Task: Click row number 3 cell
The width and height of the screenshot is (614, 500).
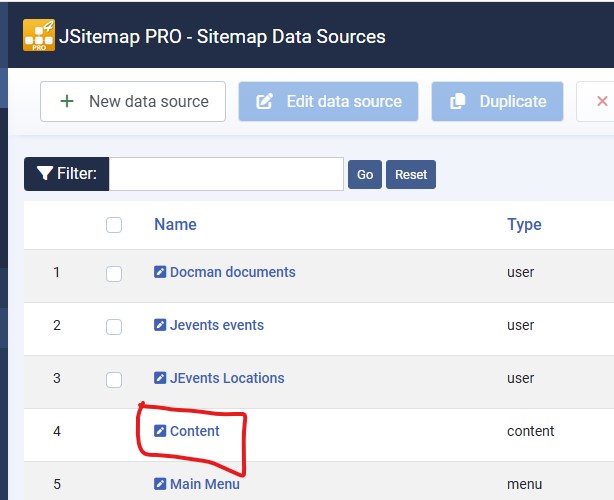Action: (57, 378)
